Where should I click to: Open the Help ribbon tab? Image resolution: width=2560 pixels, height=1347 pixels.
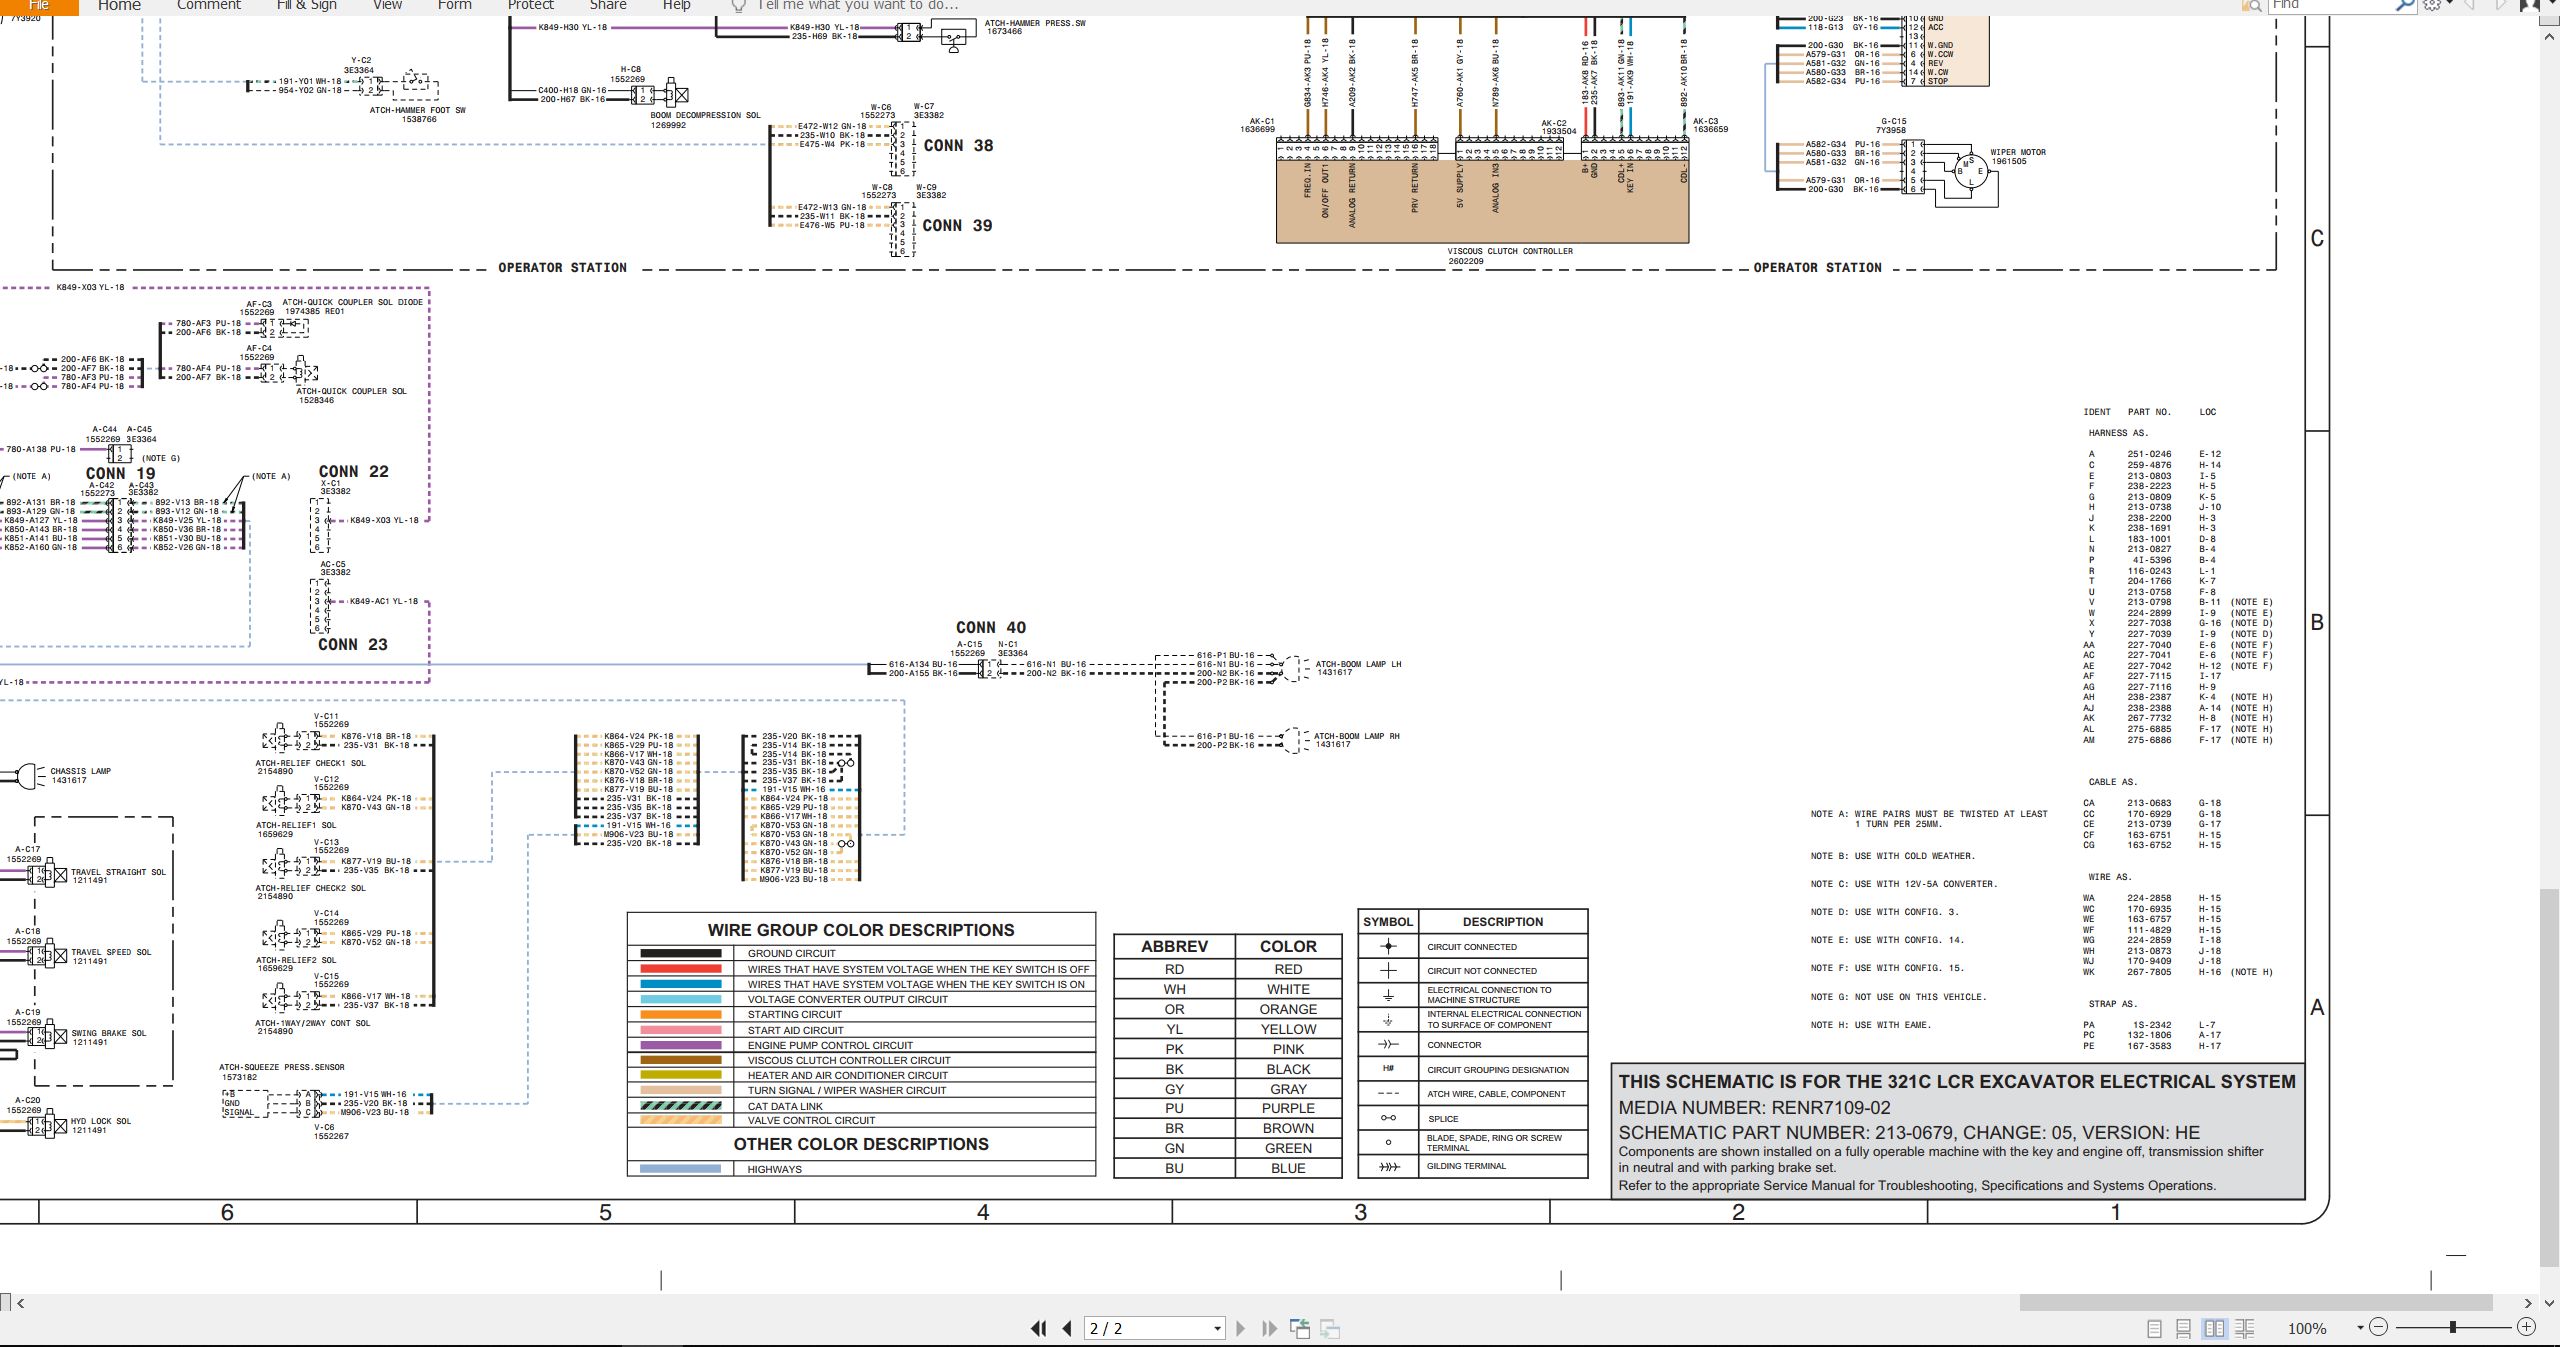coord(676,5)
